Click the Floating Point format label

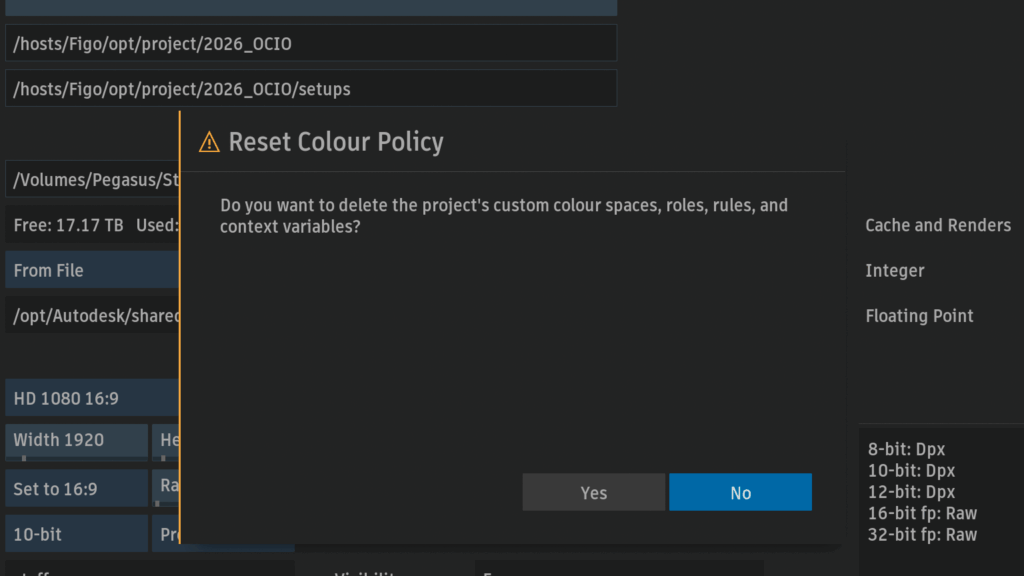(919, 316)
